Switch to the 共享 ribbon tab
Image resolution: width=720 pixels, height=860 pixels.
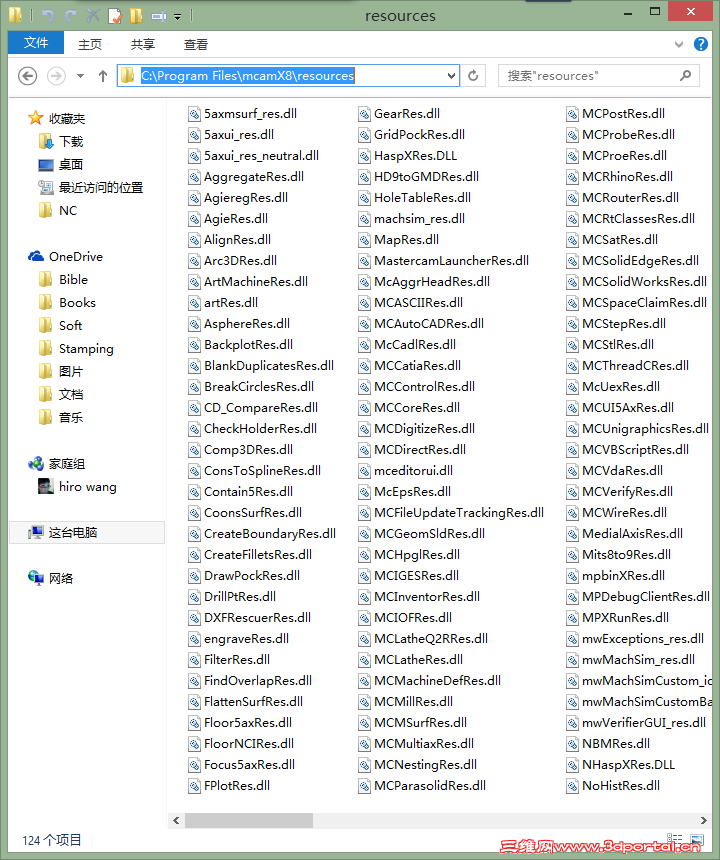(143, 44)
